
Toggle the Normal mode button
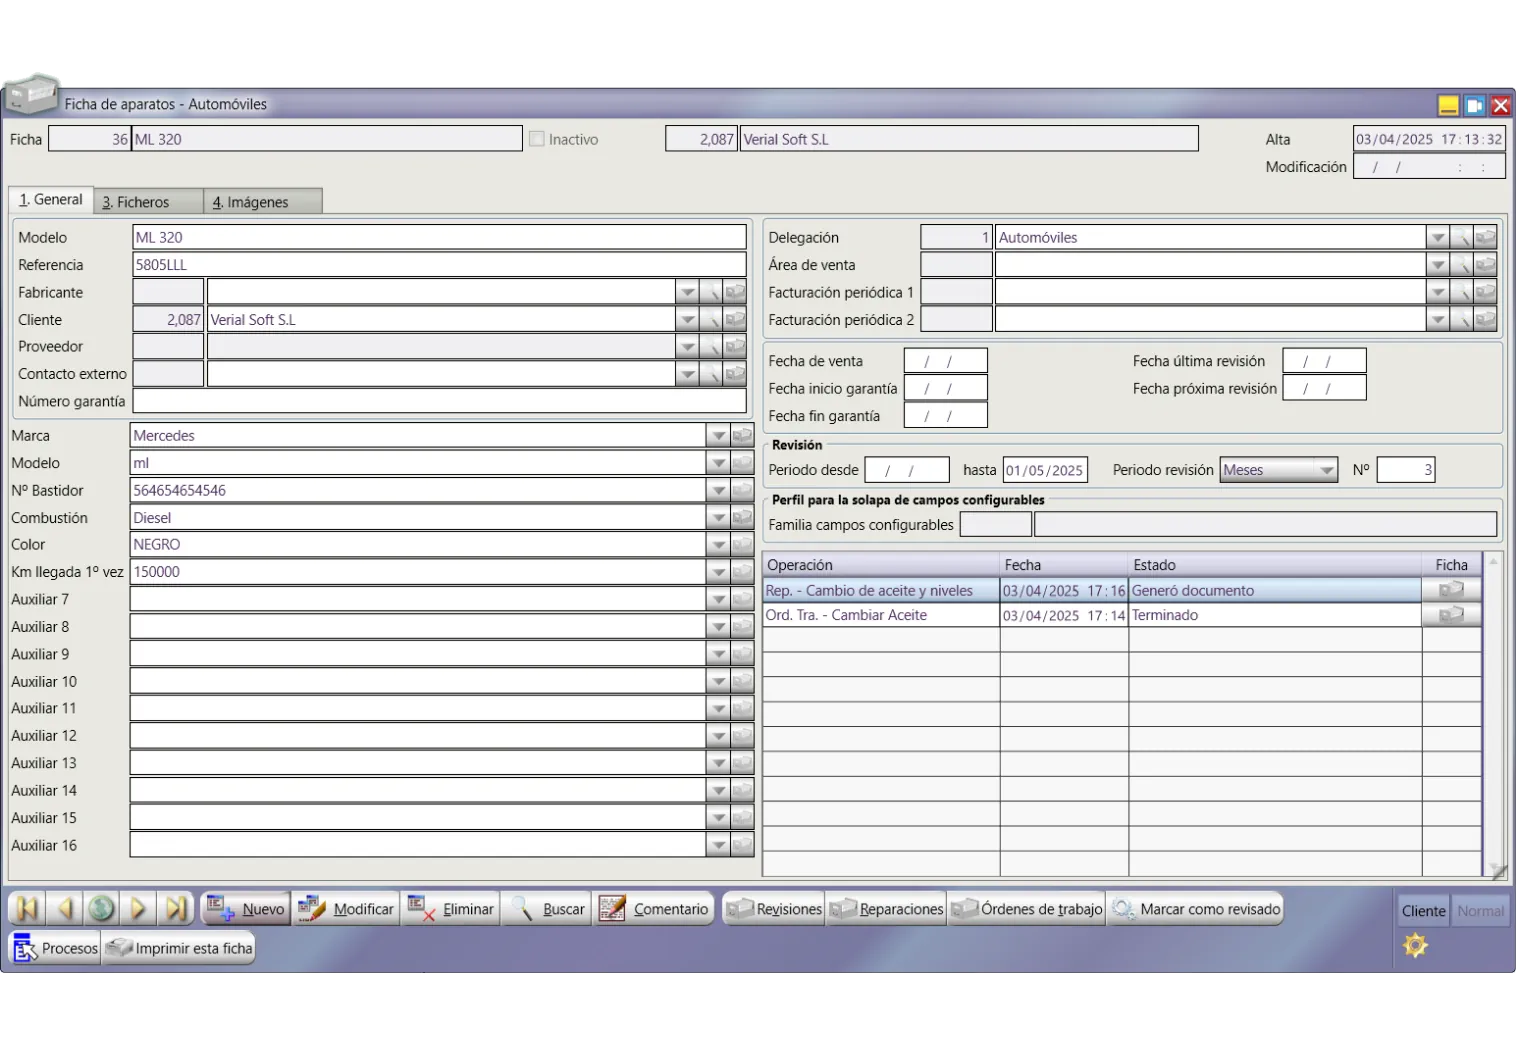[x=1480, y=911]
